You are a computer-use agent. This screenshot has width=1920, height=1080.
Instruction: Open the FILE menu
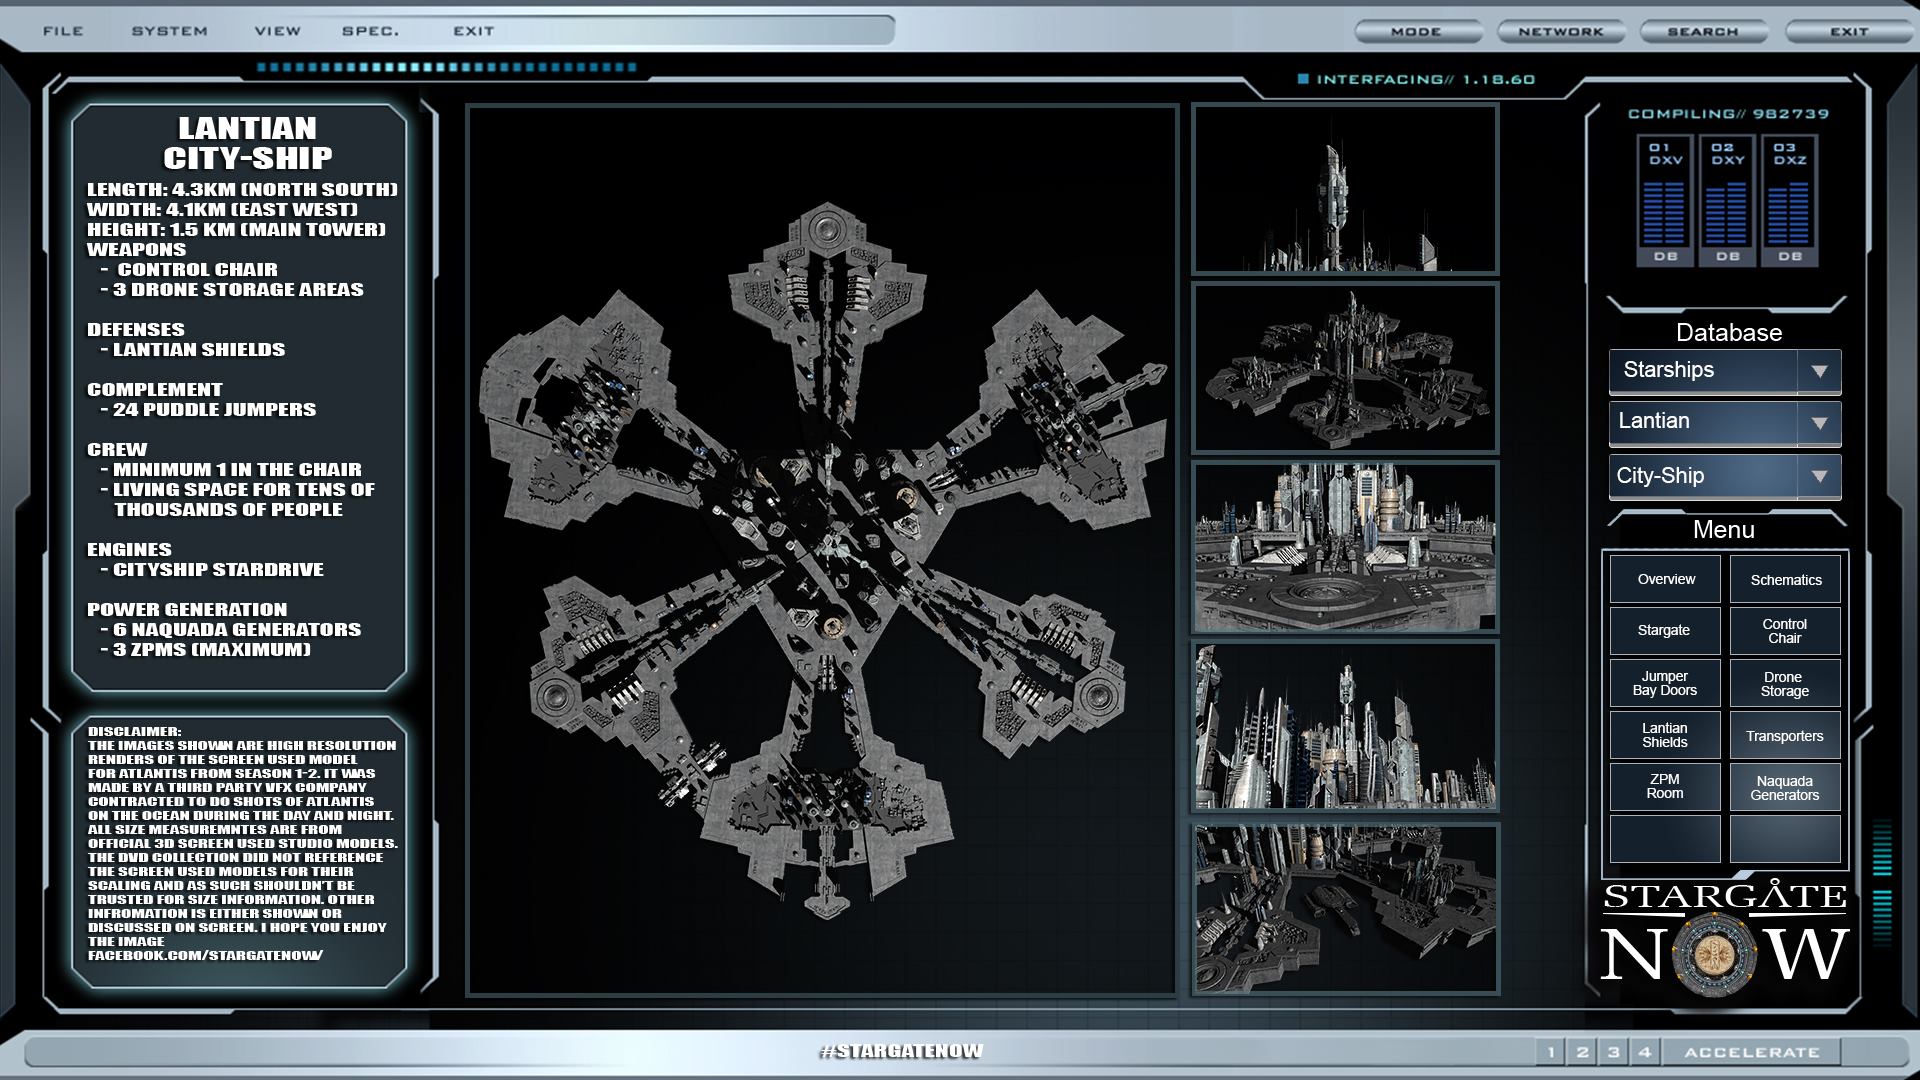coord(63,31)
